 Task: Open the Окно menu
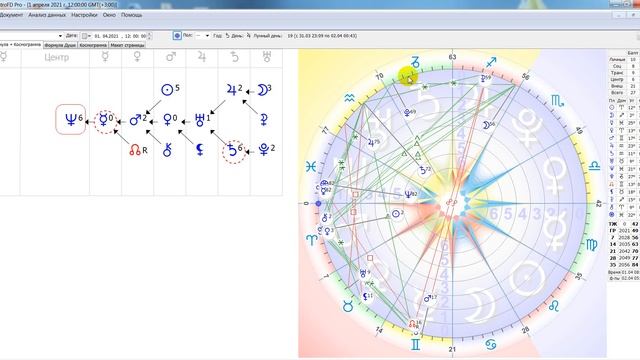coord(109,15)
